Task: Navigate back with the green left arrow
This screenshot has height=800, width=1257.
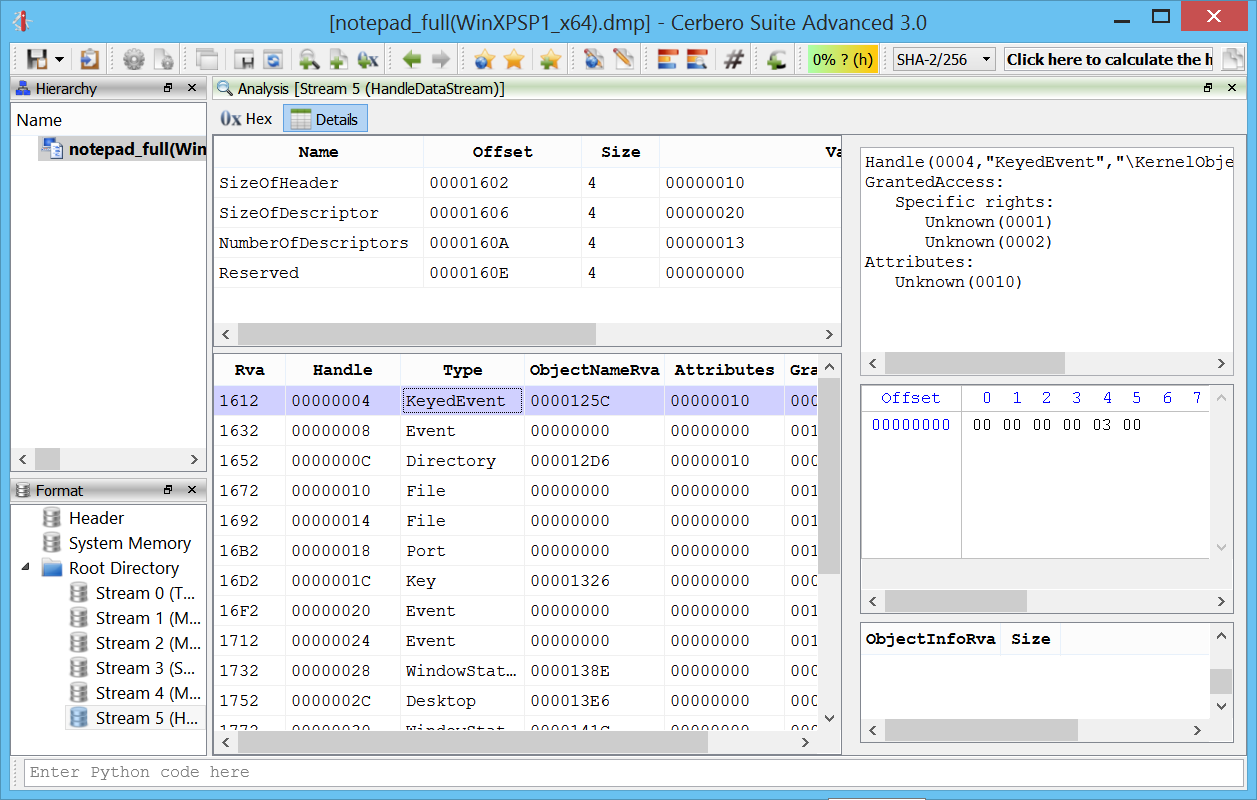Action: 411,59
